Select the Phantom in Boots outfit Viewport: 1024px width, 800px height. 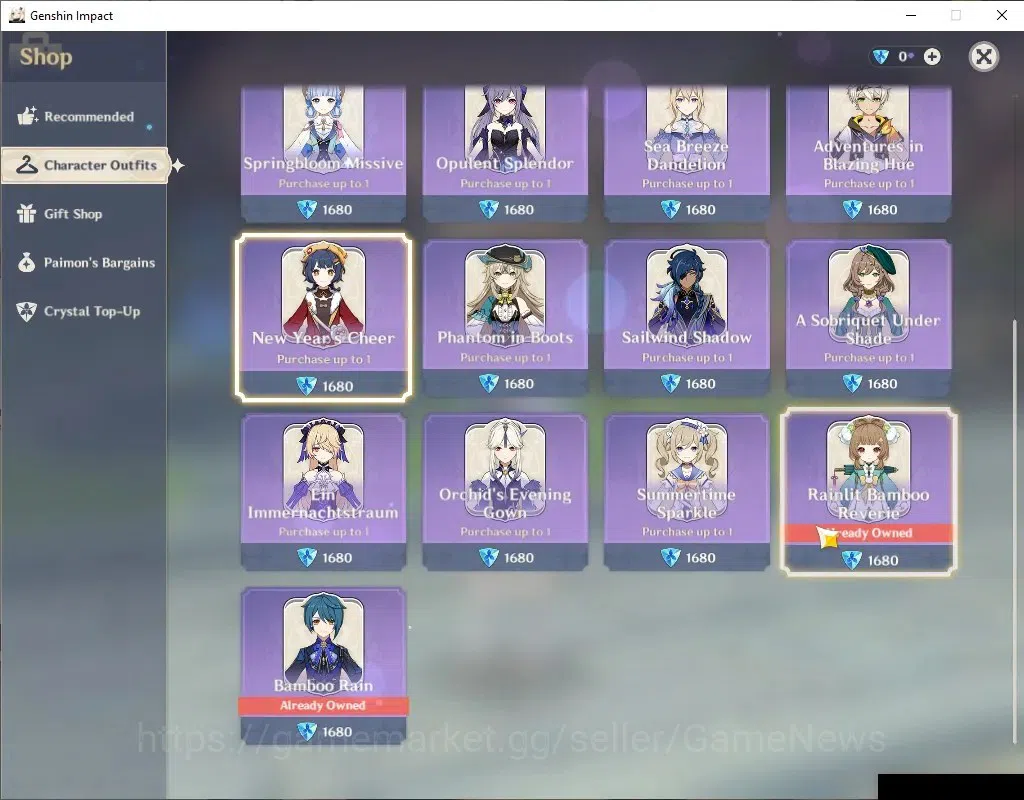pos(505,317)
